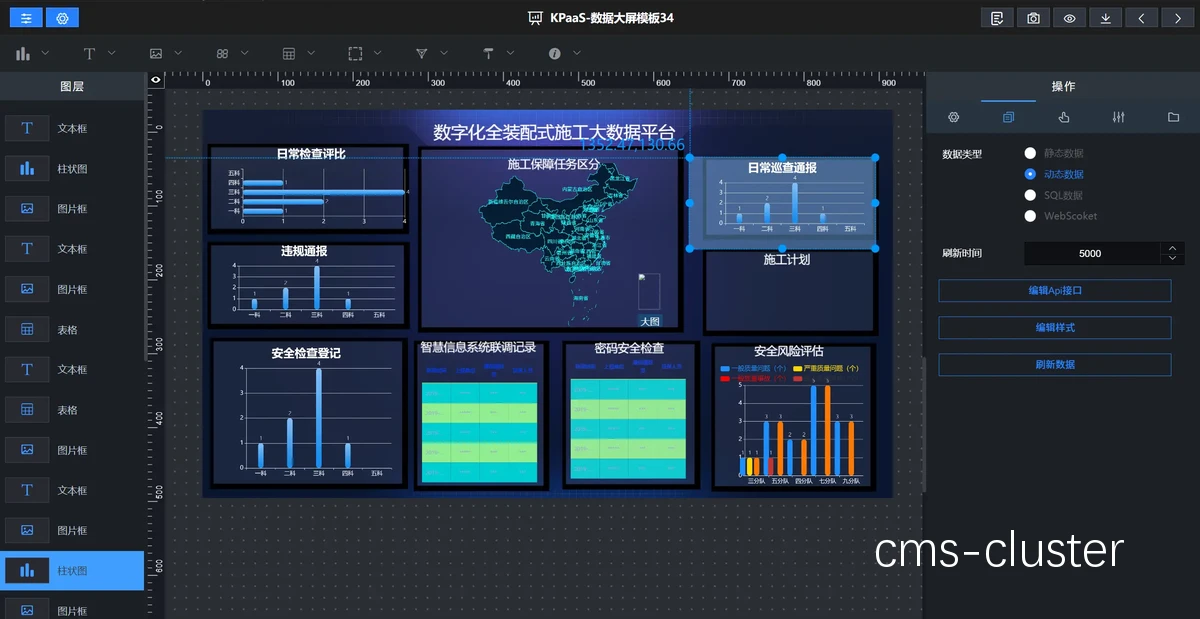
Task: Open the layer panel toggle with sliders icon
Action: pos(26,18)
